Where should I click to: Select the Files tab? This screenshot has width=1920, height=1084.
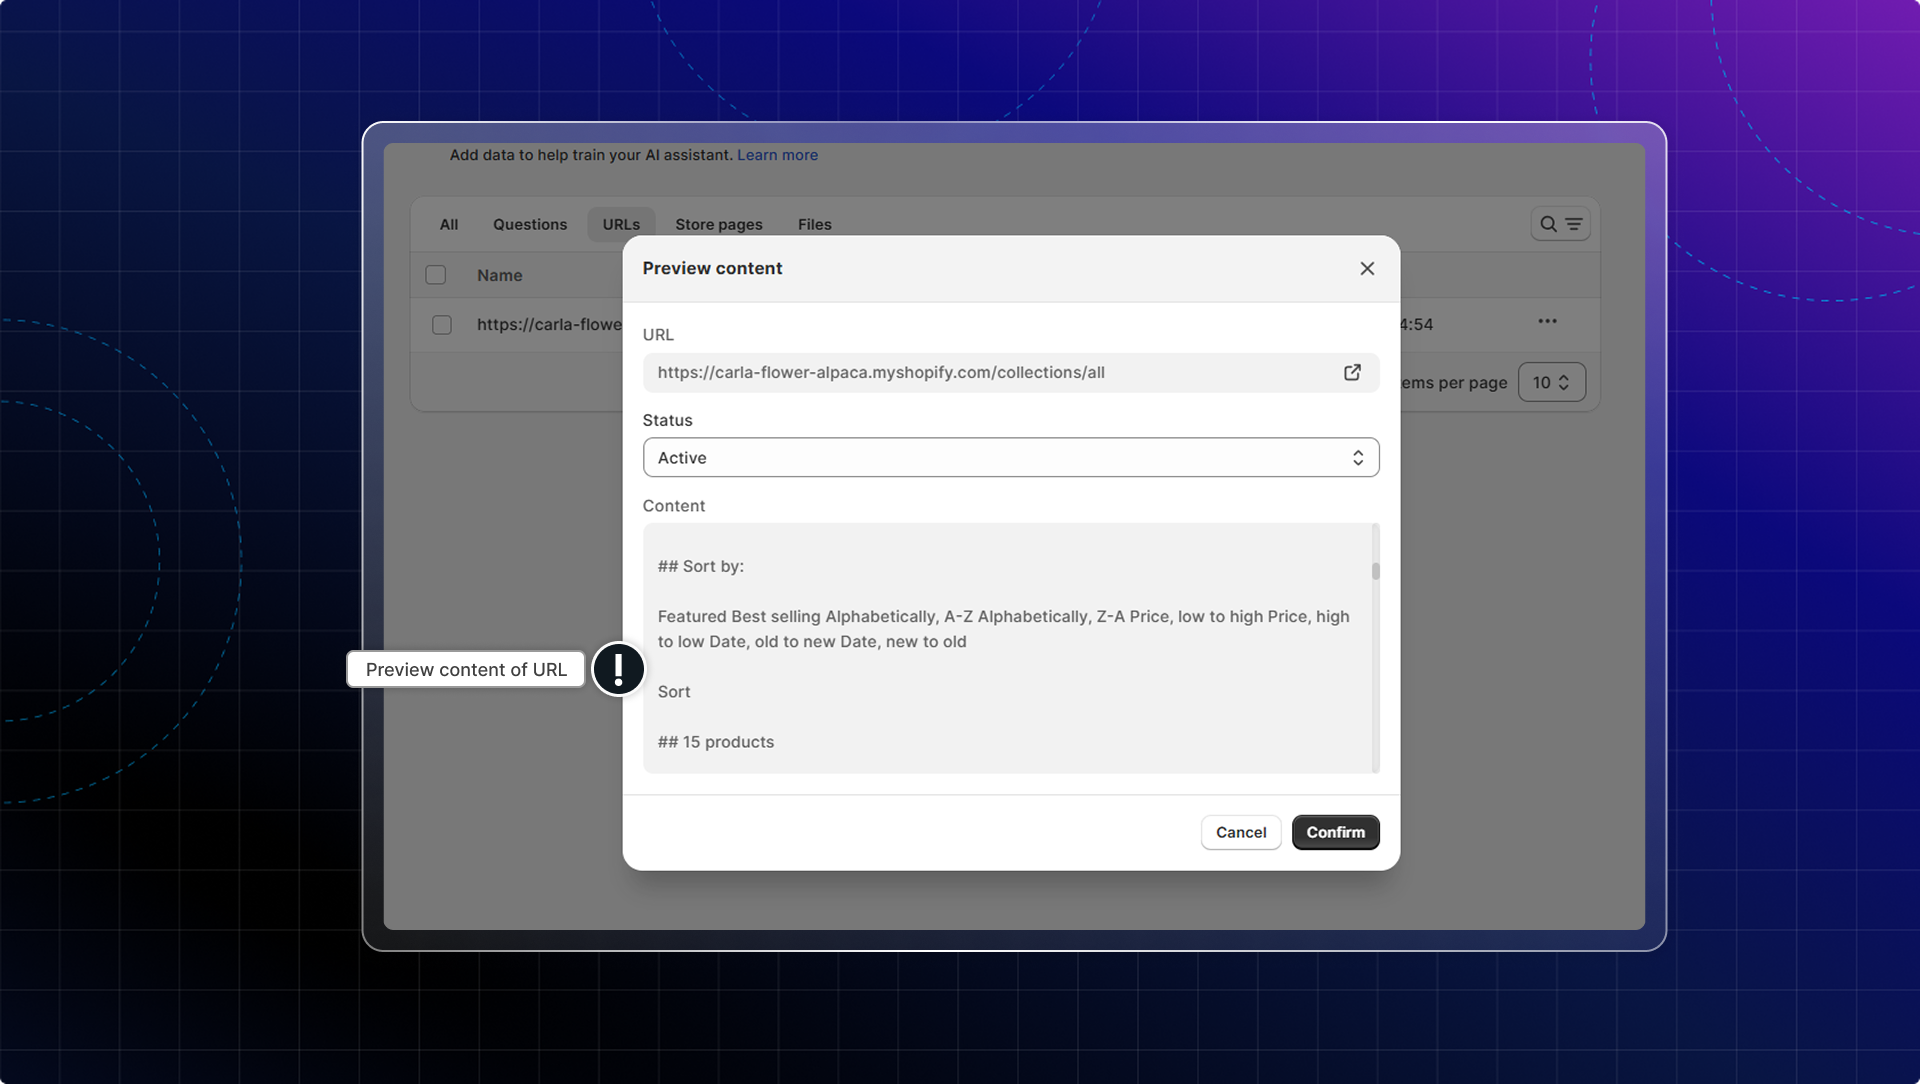(x=814, y=224)
